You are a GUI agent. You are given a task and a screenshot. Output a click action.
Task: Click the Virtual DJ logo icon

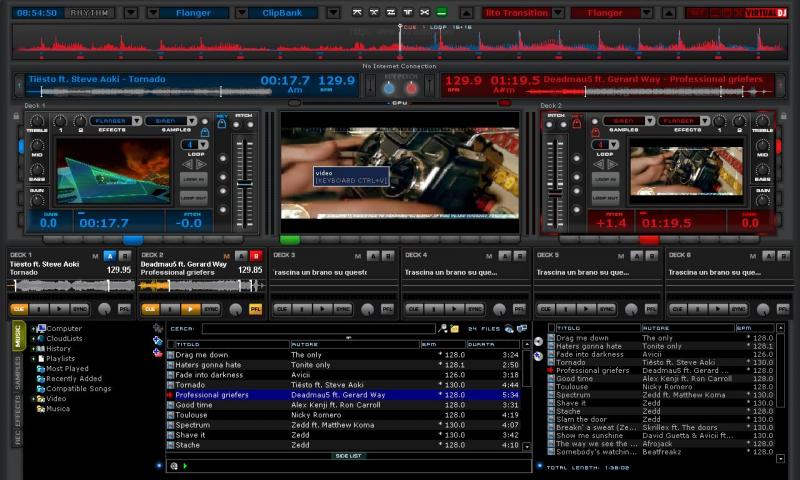click(766, 13)
